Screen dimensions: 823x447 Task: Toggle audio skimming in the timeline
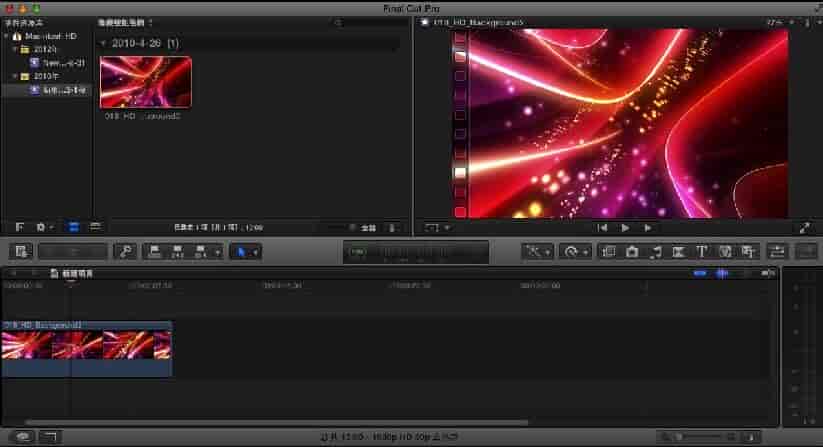tap(721, 273)
